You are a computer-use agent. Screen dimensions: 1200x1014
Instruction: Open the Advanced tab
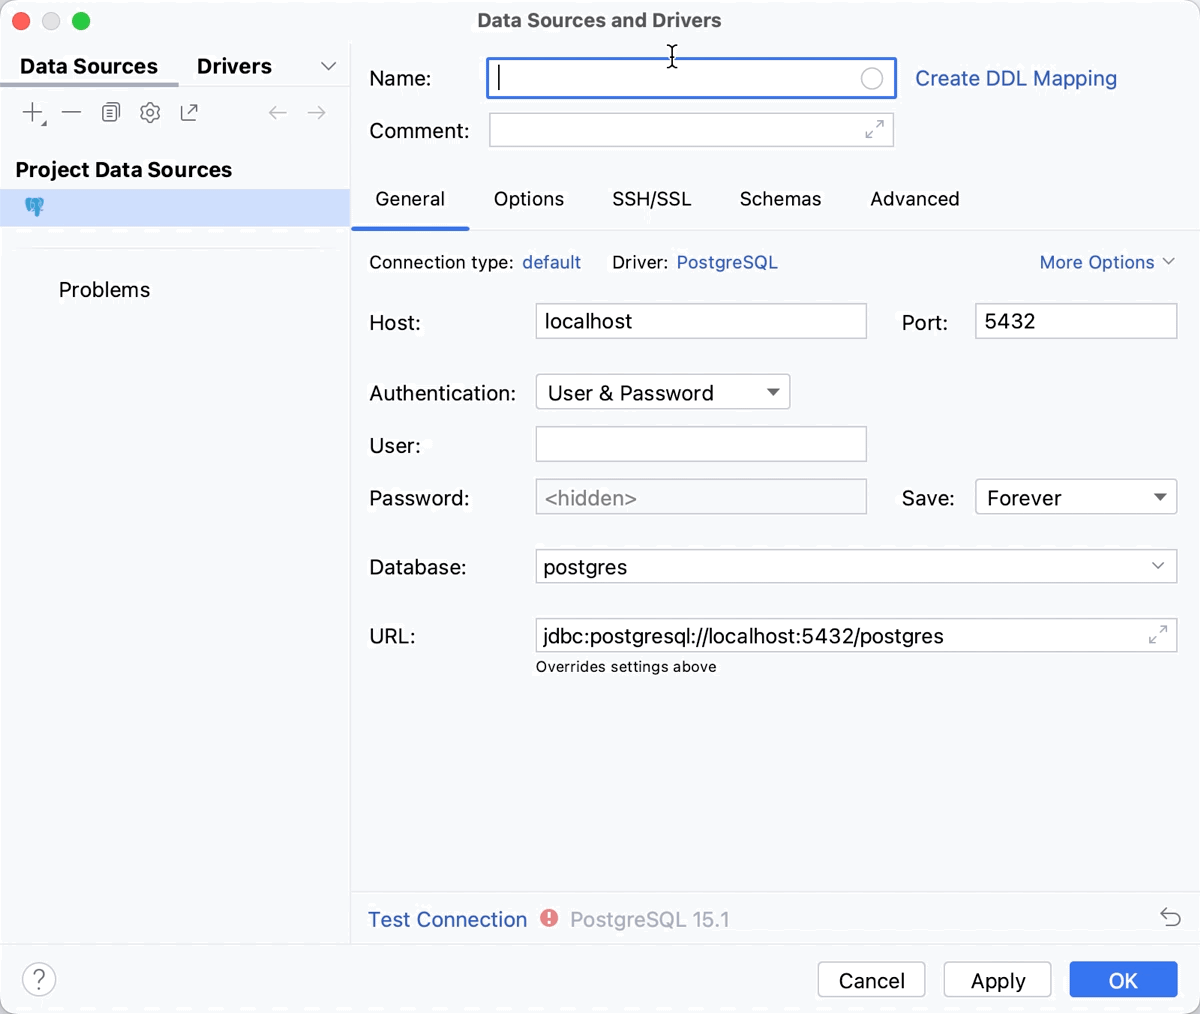pyautogui.click(x=915, y=199)
